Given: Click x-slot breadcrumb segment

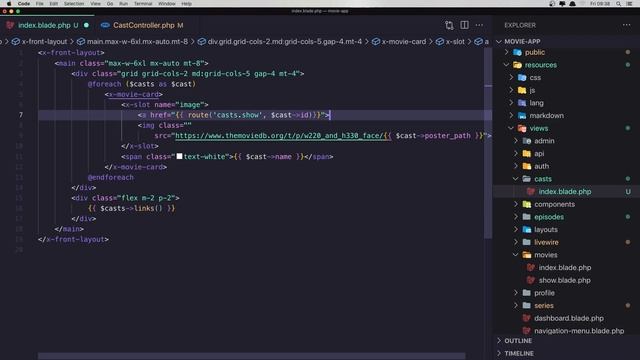Looking at the screenshot, I should click(x=455, y=41).
